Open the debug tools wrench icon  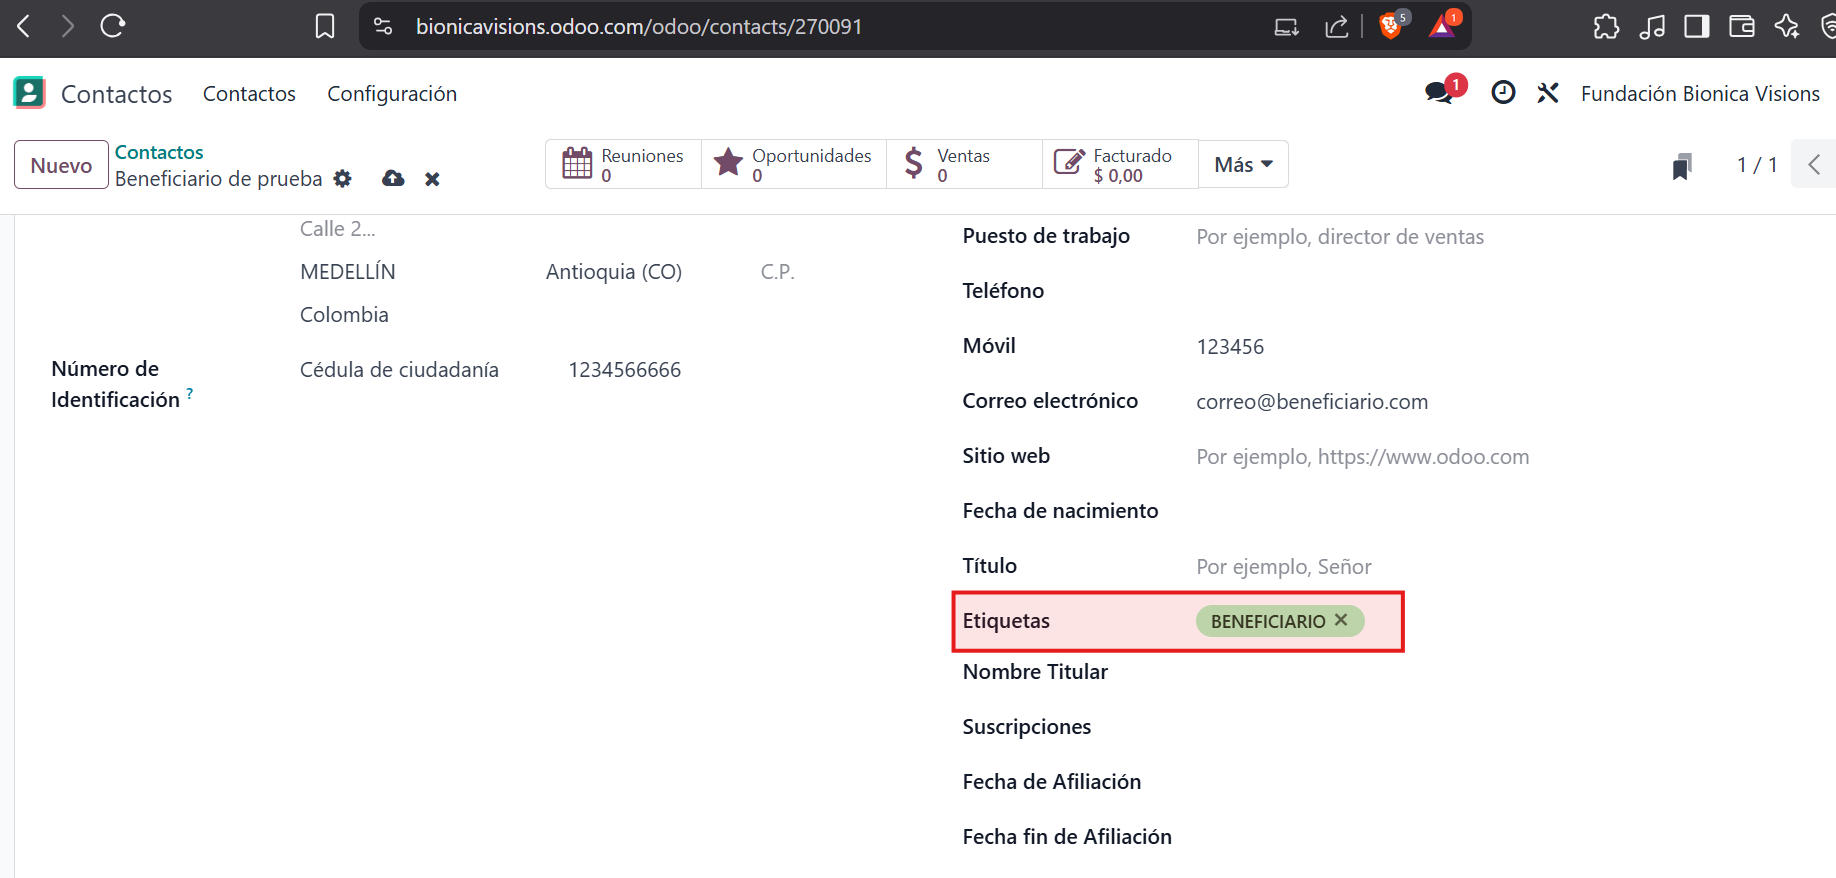[x=1548, y=93]
